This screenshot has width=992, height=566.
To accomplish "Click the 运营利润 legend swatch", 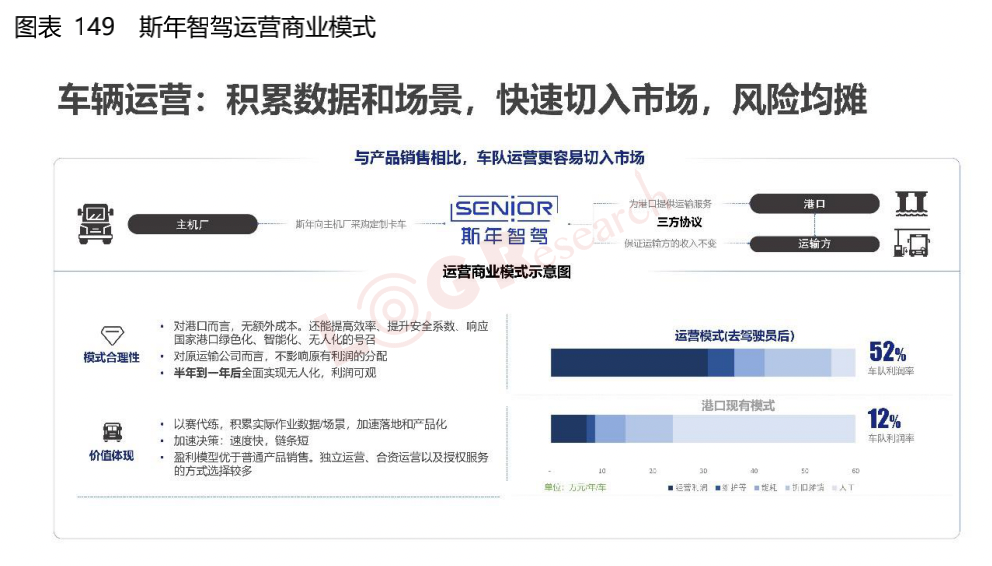I will pyautogui.click(x=671, y=488).
